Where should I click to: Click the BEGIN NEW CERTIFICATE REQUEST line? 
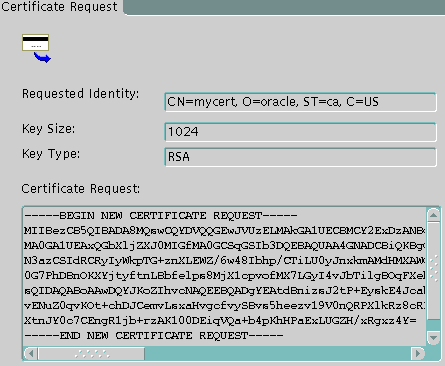(161, 216)
